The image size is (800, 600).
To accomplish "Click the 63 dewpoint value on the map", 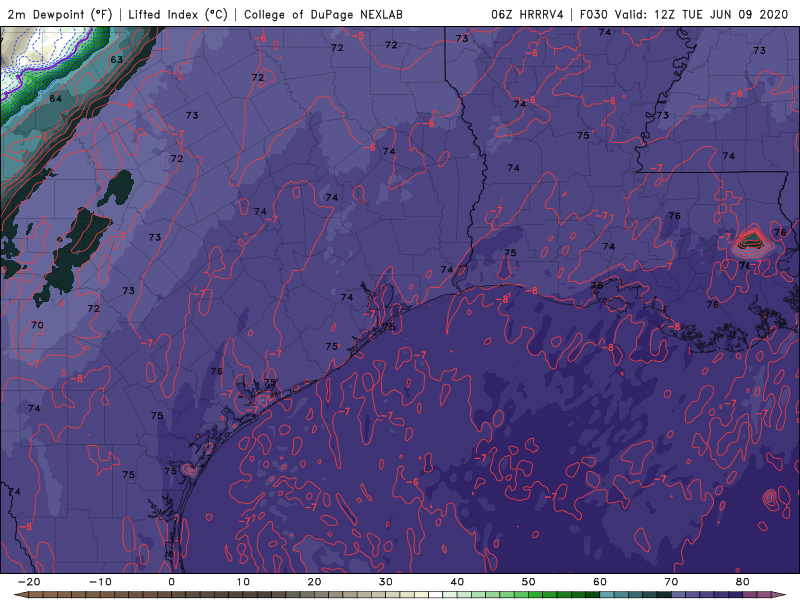I will 117,60.
